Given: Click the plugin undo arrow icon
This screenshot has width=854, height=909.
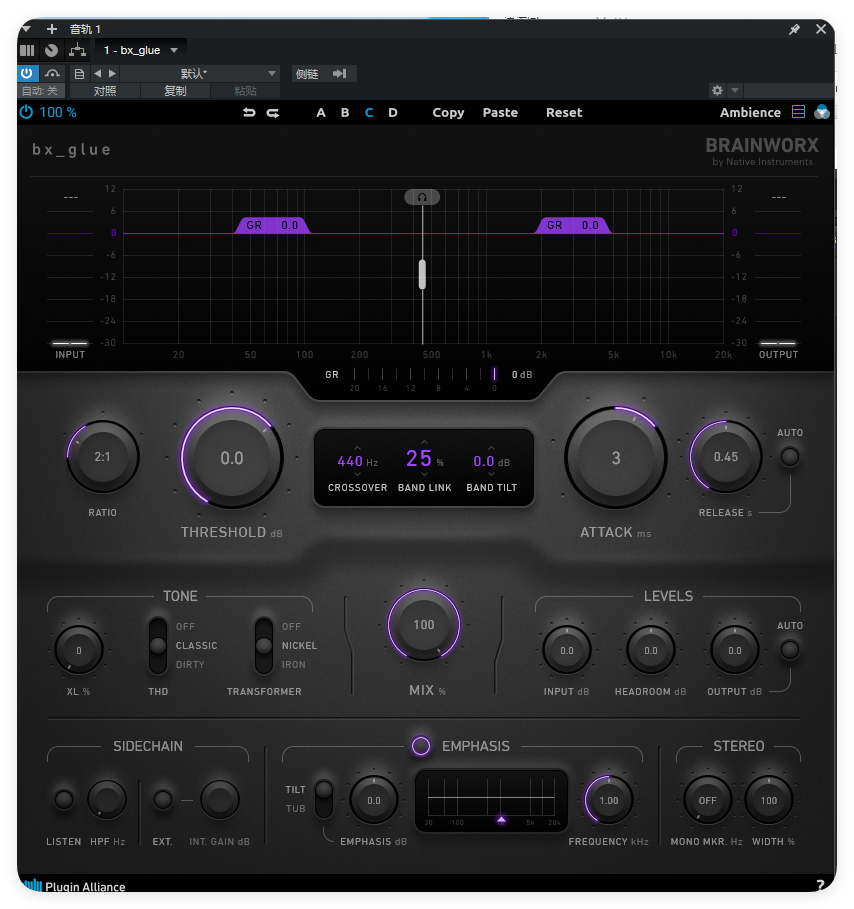Looking at the screenshot, I should click(x=249, y=112).
